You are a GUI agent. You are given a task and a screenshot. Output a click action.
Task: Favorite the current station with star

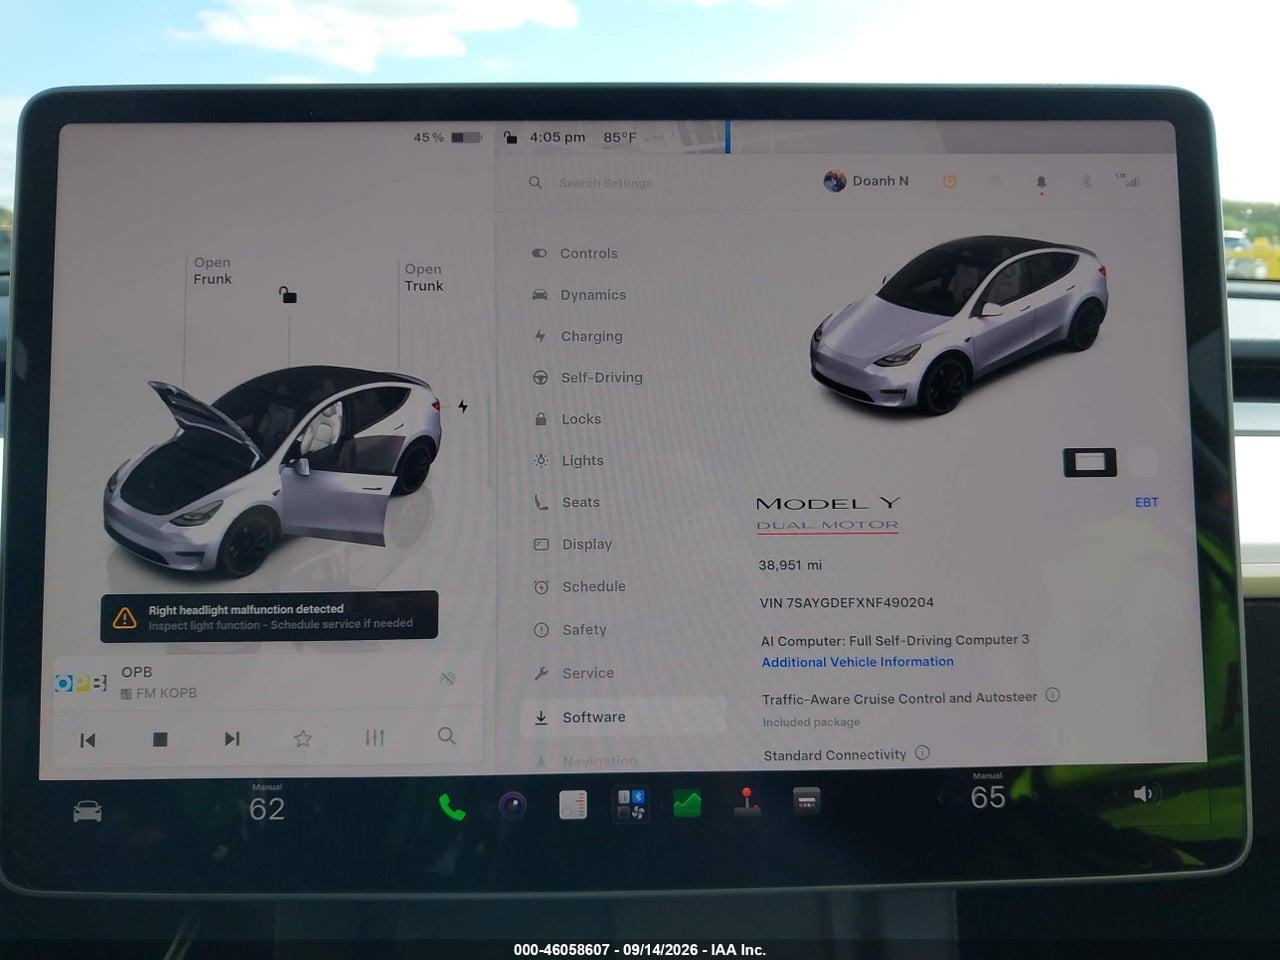coord(303,739)
